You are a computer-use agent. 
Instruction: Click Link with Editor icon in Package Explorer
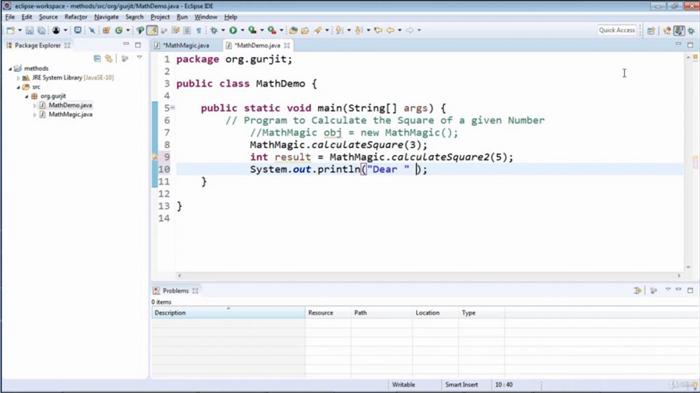(108, 59)
